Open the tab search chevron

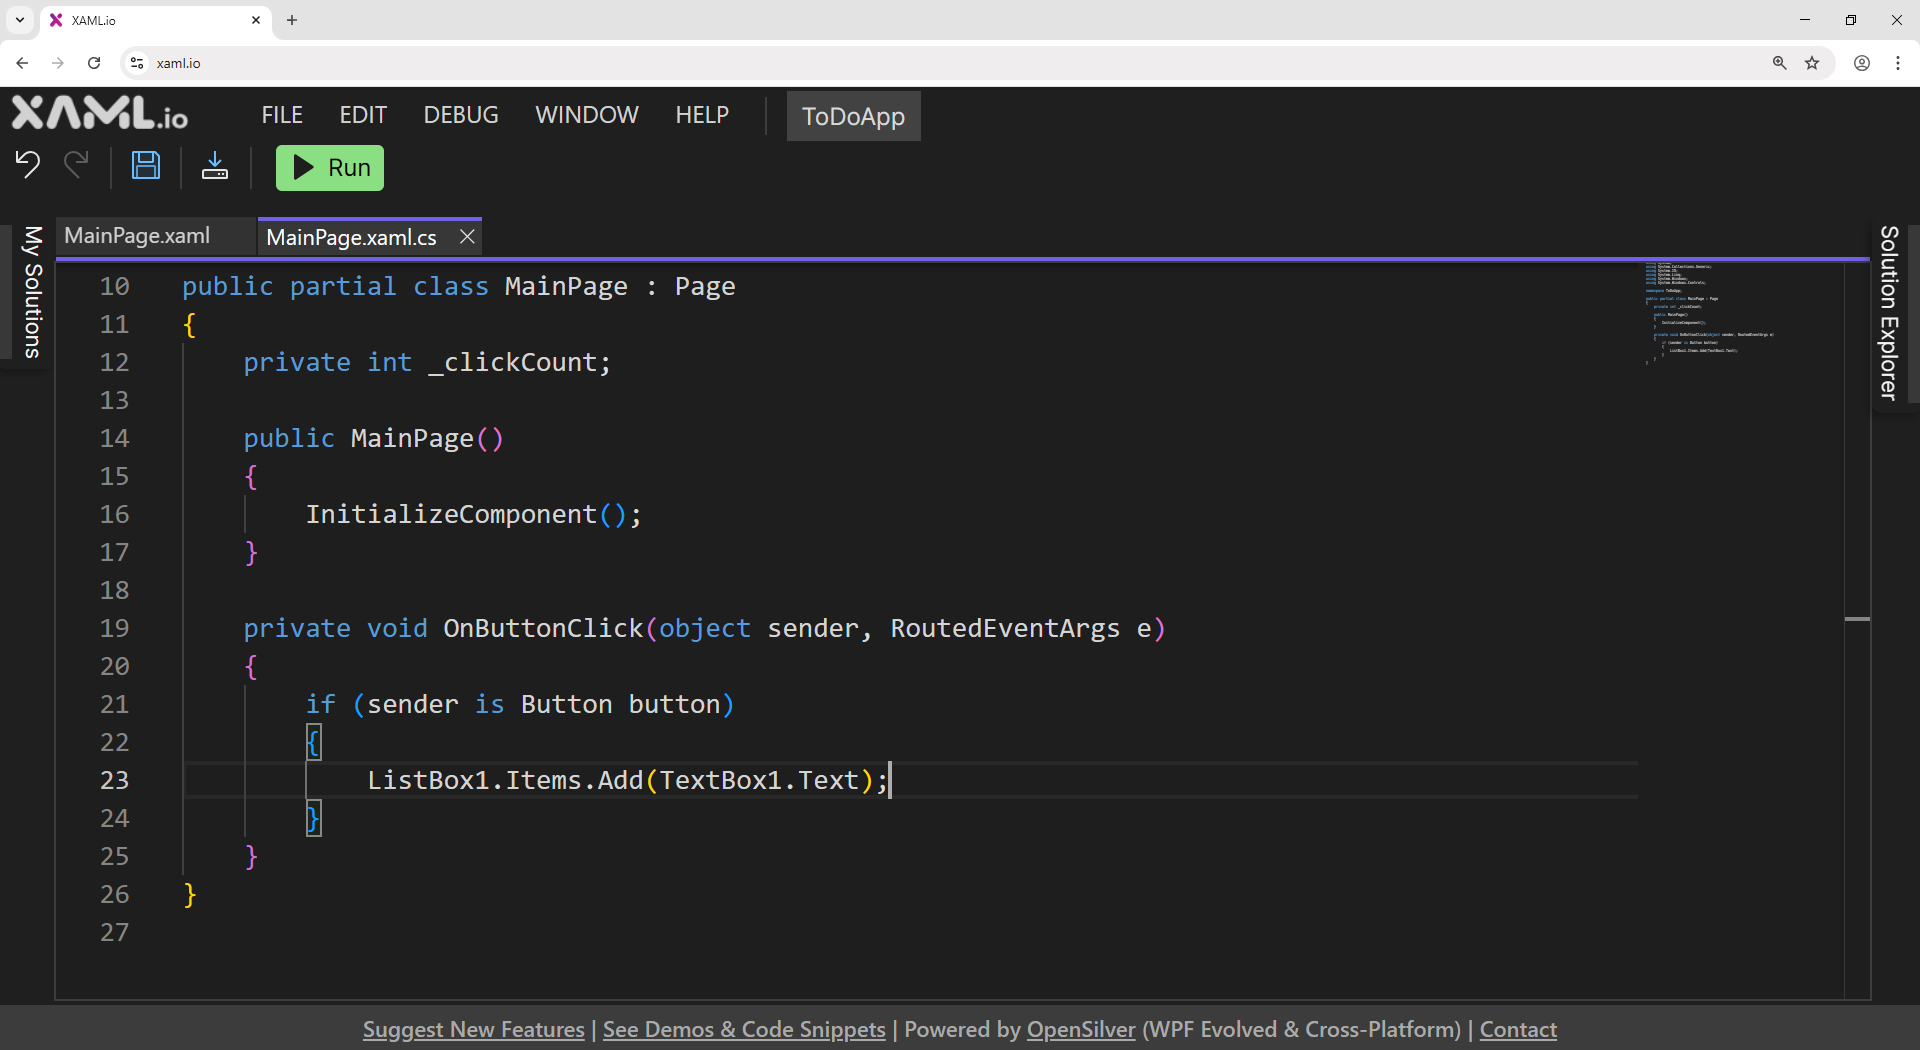point(19,20)
